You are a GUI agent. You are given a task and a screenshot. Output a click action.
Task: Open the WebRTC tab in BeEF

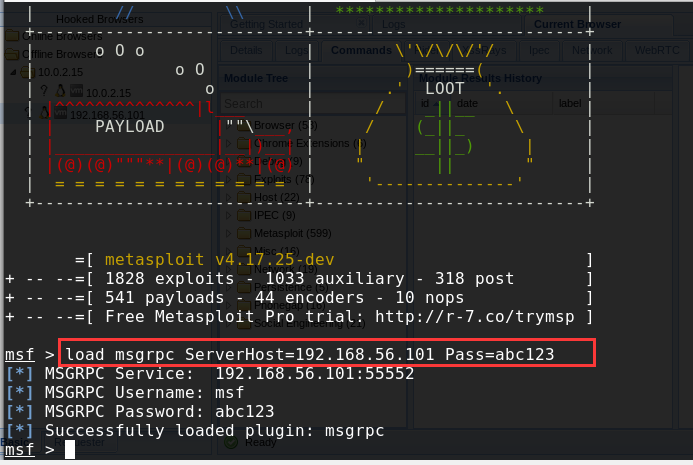tap(657, 50)
